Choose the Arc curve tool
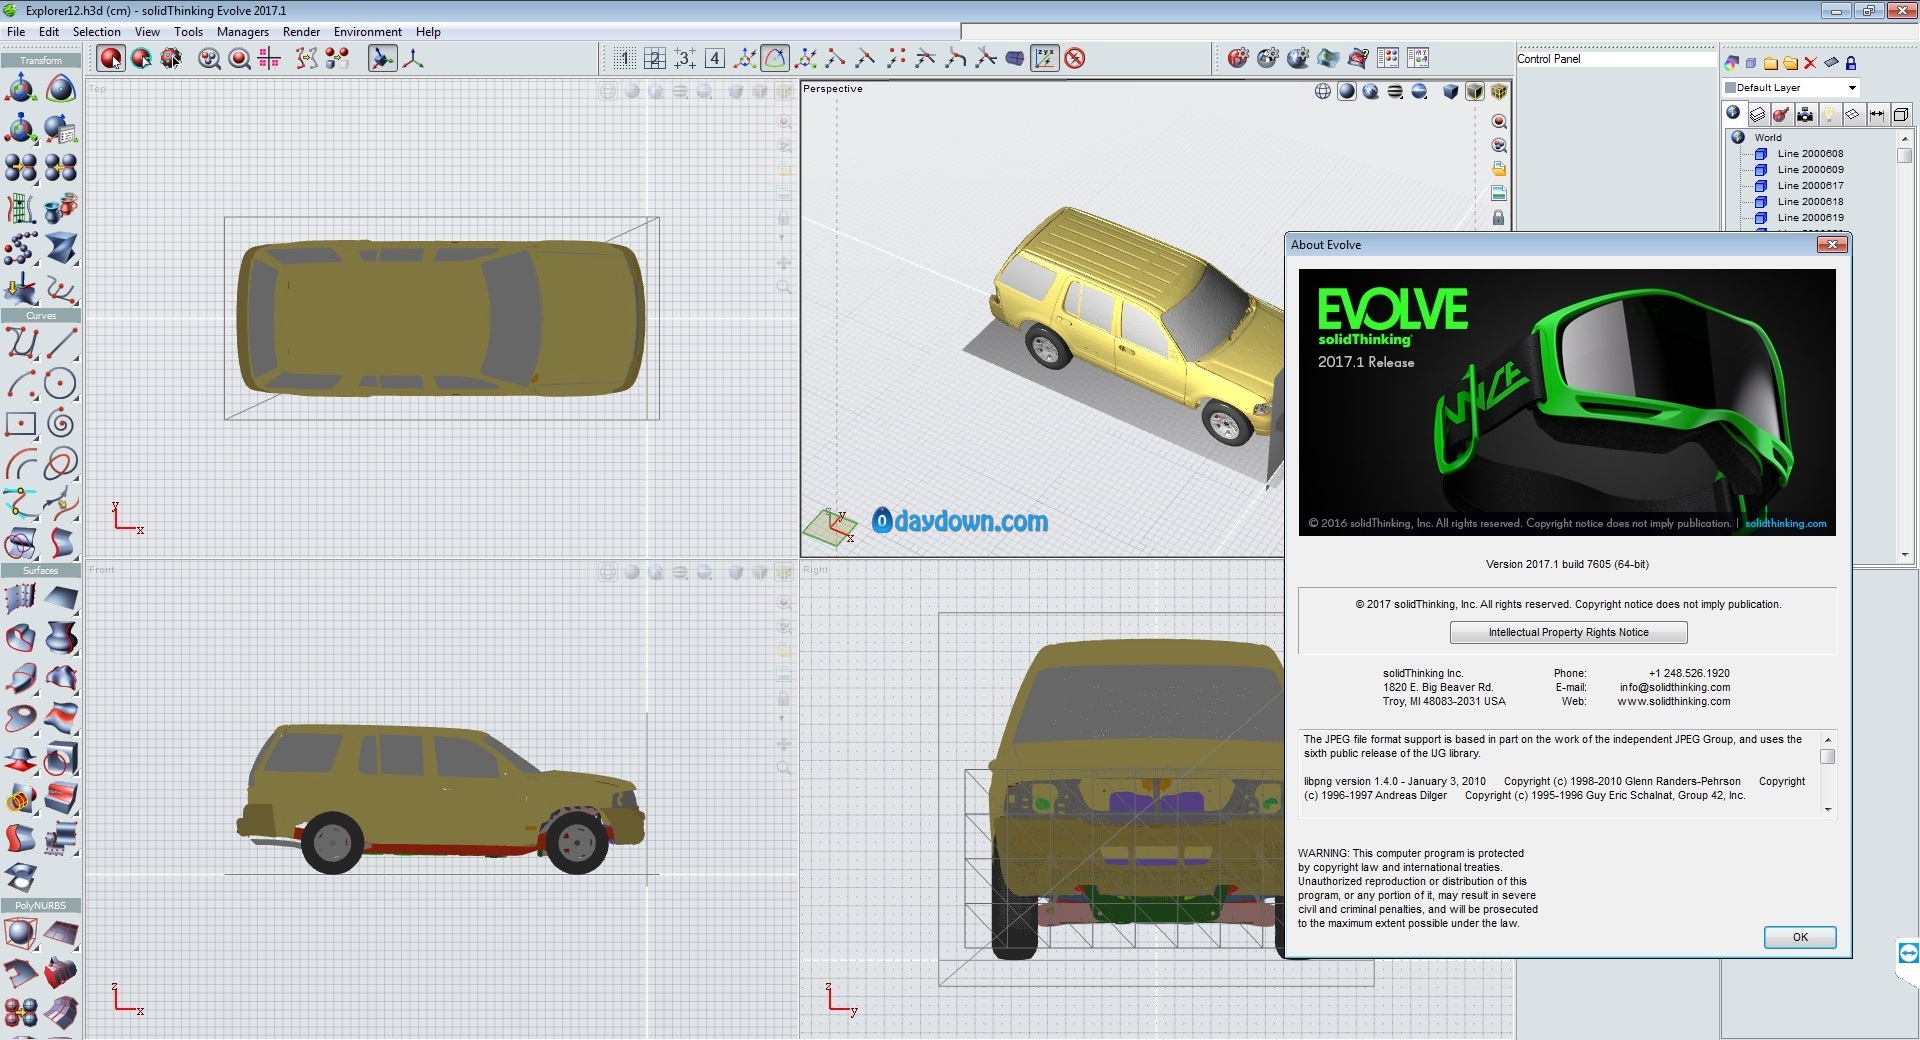1920x1040 pixels. (20, 384)
